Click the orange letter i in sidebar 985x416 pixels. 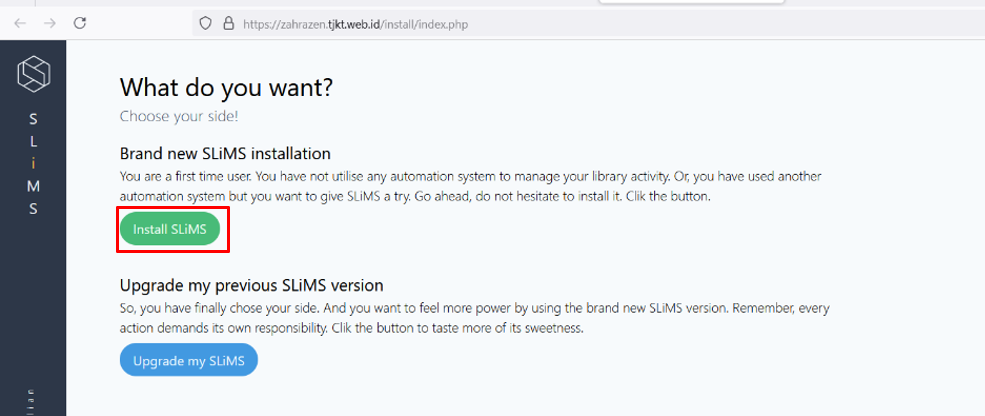coord(33,164)
